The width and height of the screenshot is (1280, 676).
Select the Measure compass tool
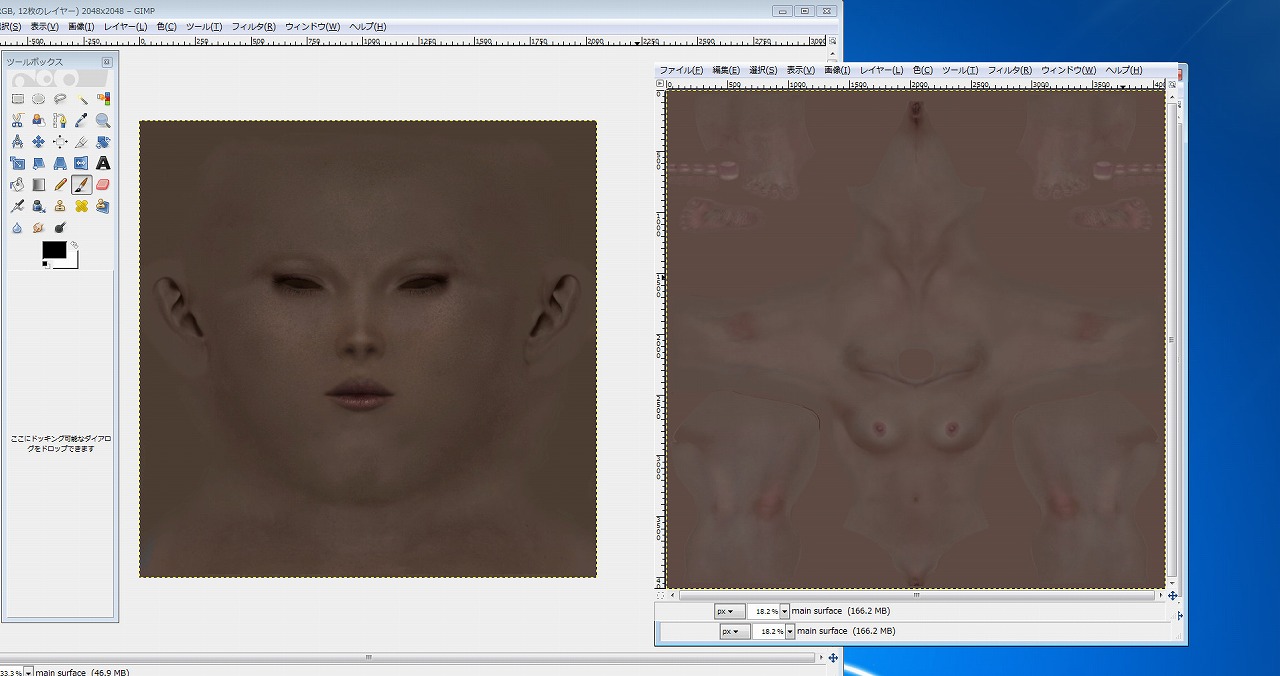17,142
